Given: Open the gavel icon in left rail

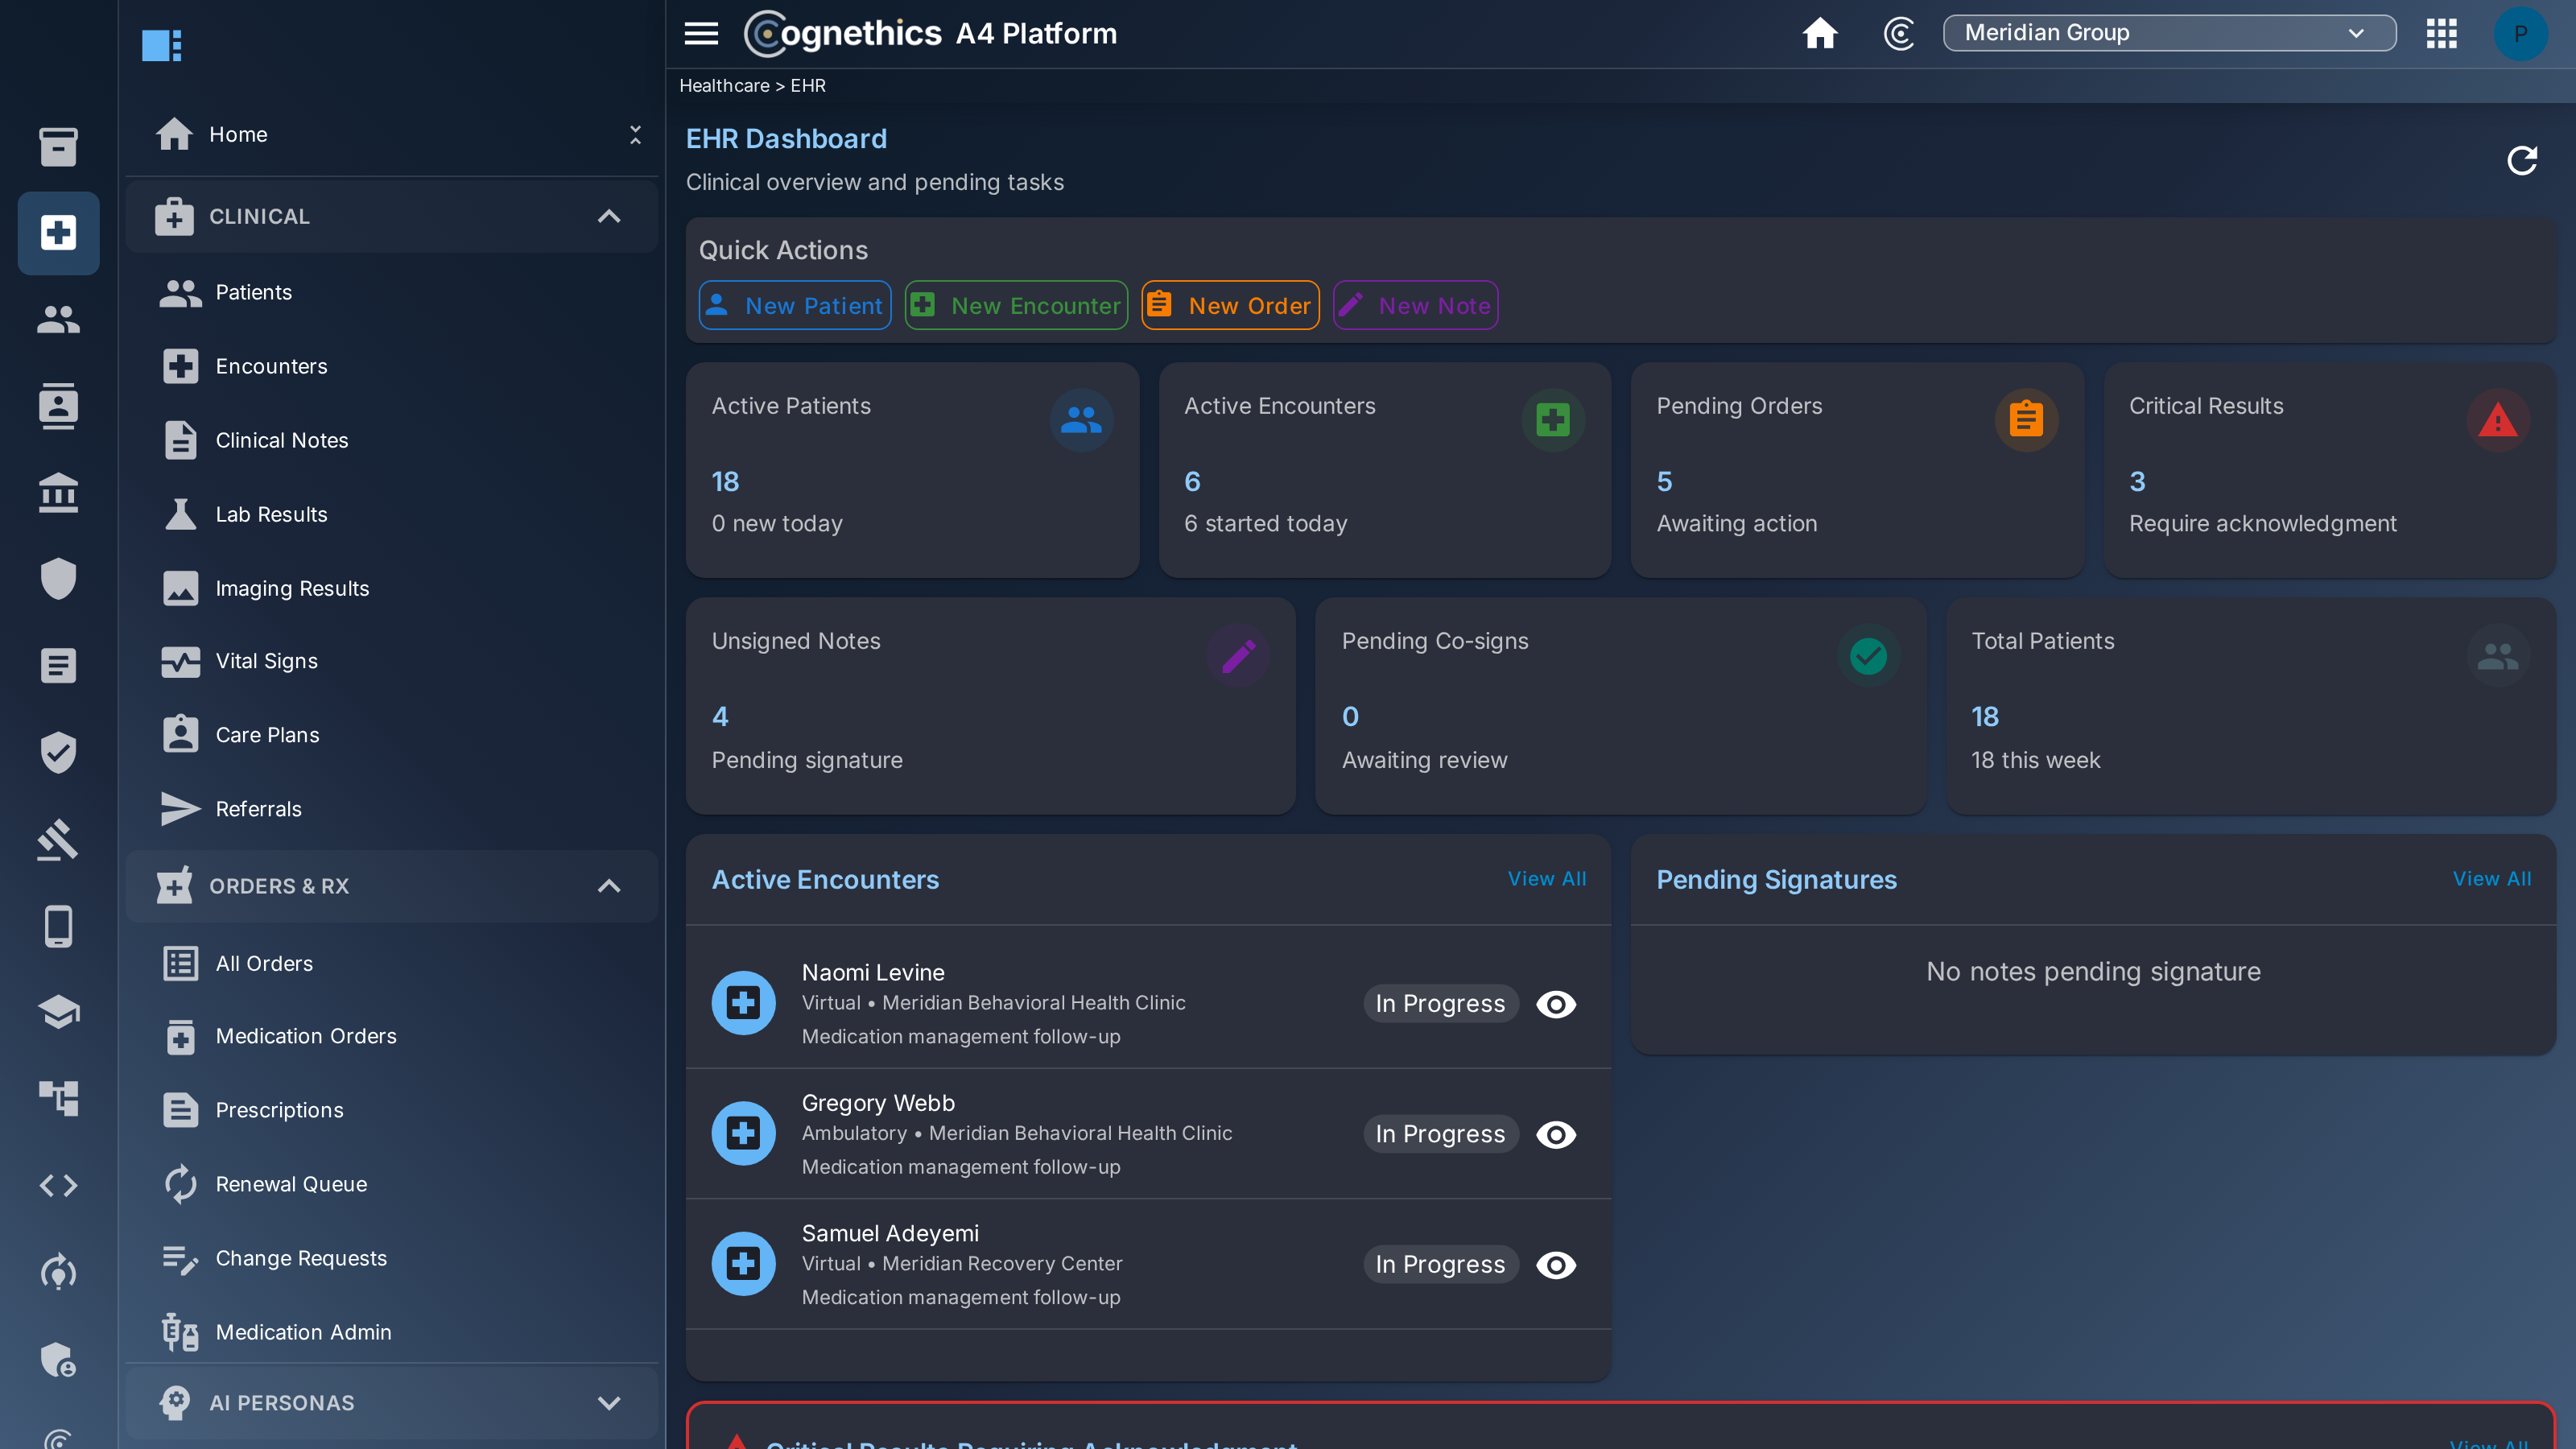Looking at the screenshot, I should pos(58,839).
